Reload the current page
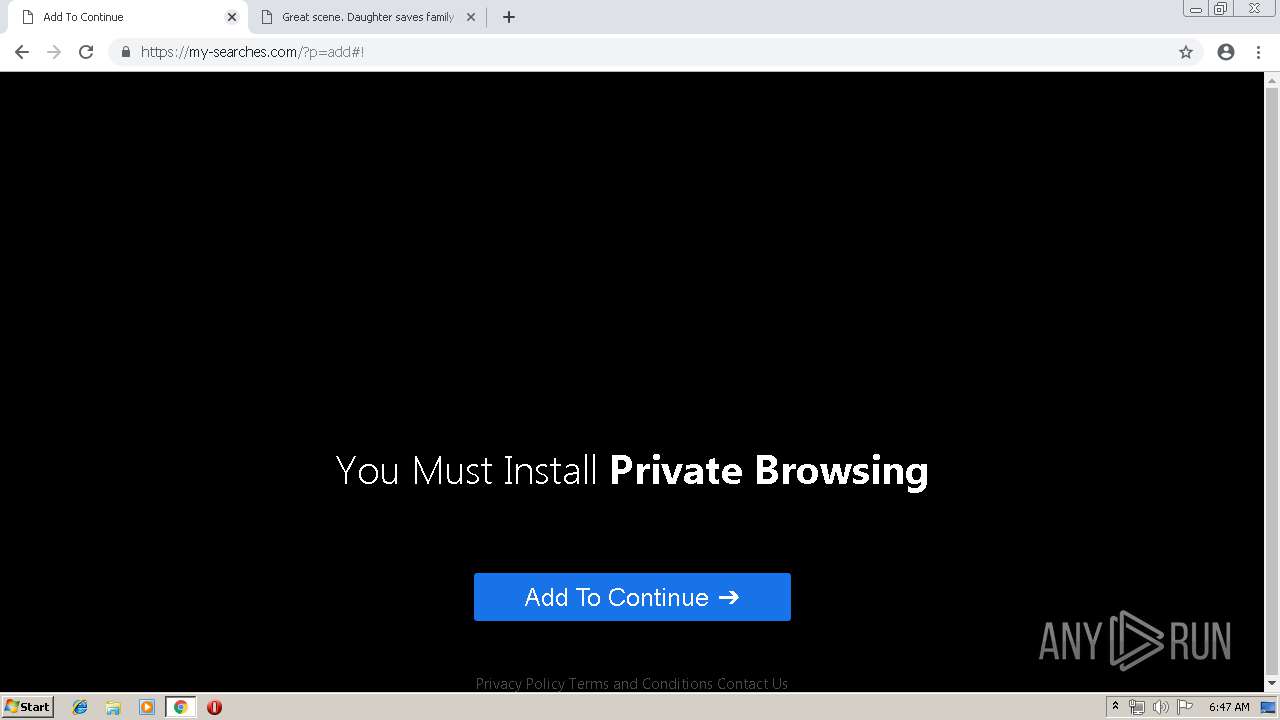Screen dimensions: 1280x720 tap(86, 52)
